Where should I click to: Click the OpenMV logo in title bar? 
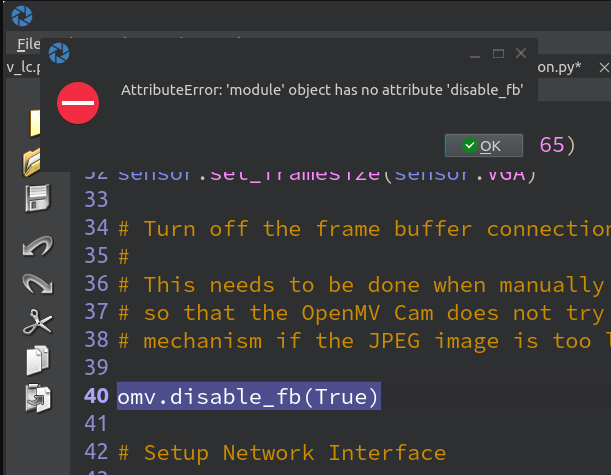click(x=22, y=15)
